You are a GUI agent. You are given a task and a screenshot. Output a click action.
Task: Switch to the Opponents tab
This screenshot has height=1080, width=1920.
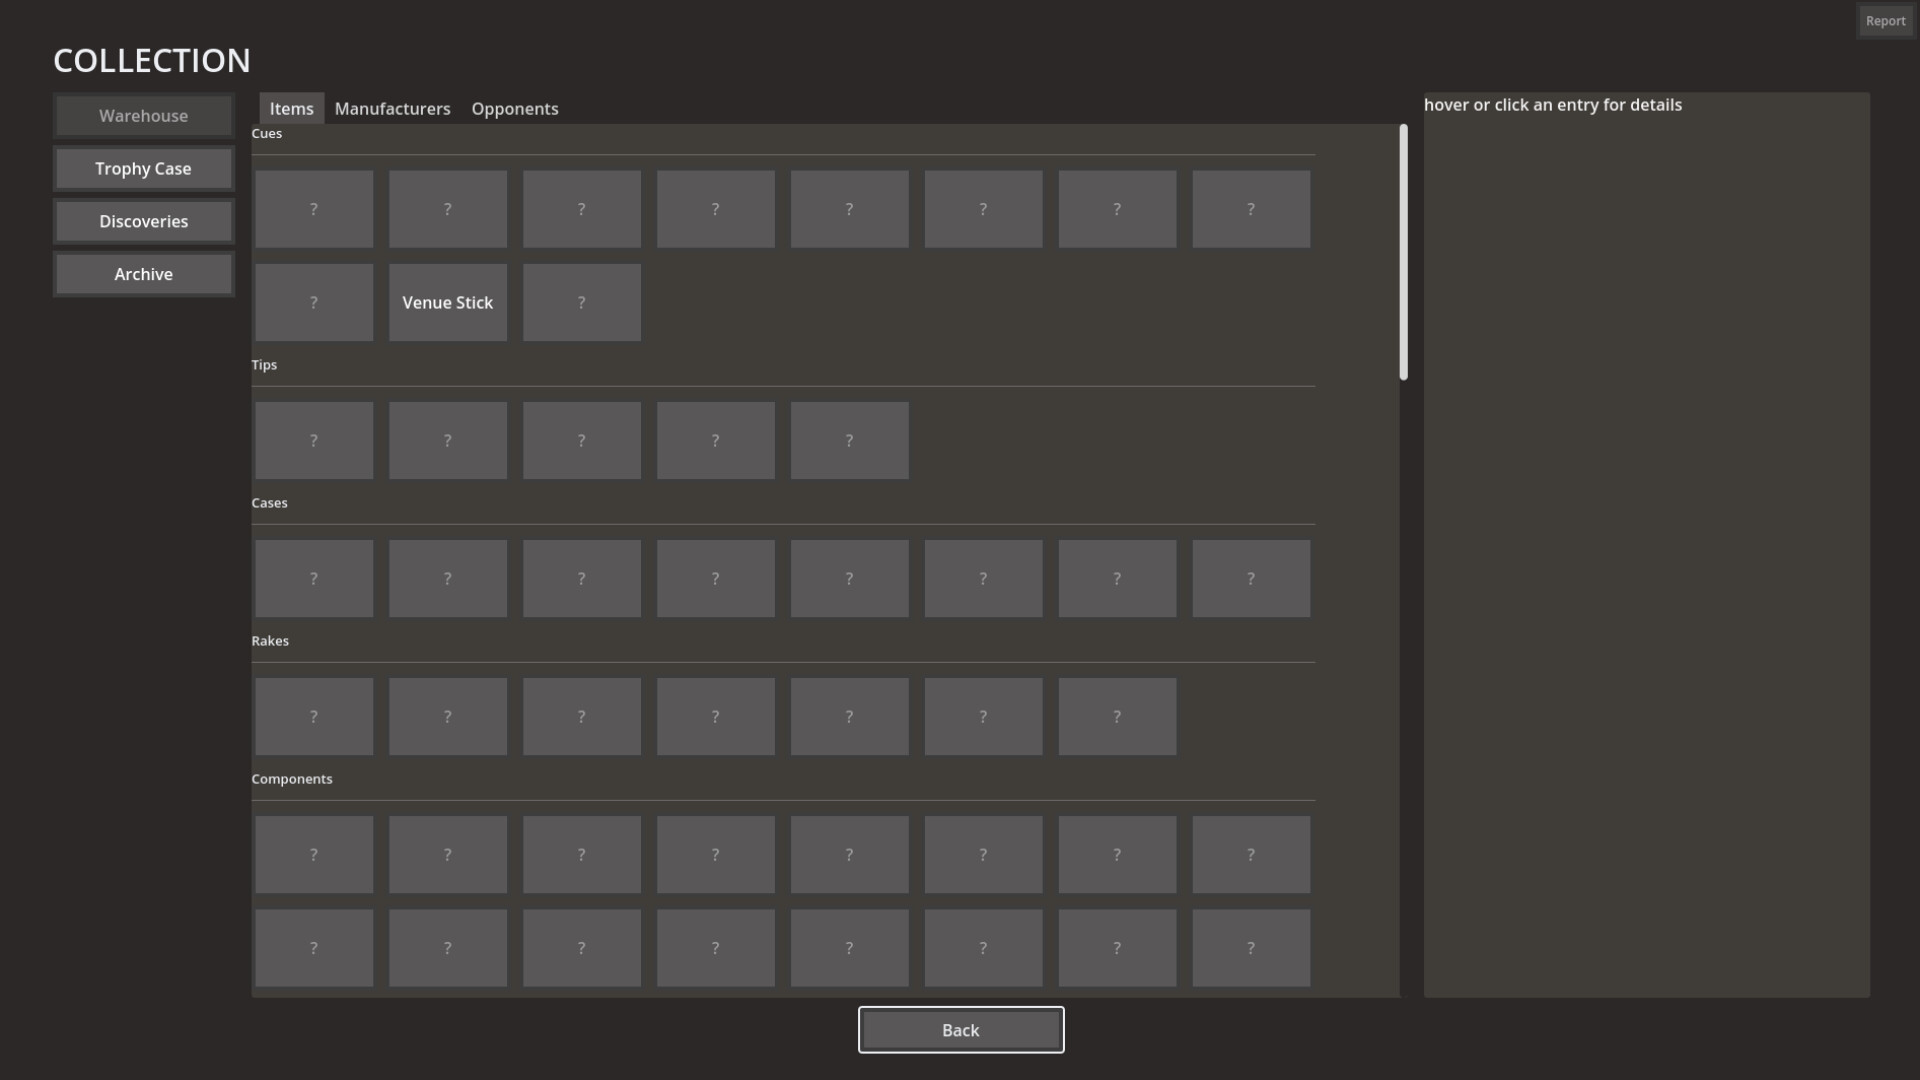[515, 109]
